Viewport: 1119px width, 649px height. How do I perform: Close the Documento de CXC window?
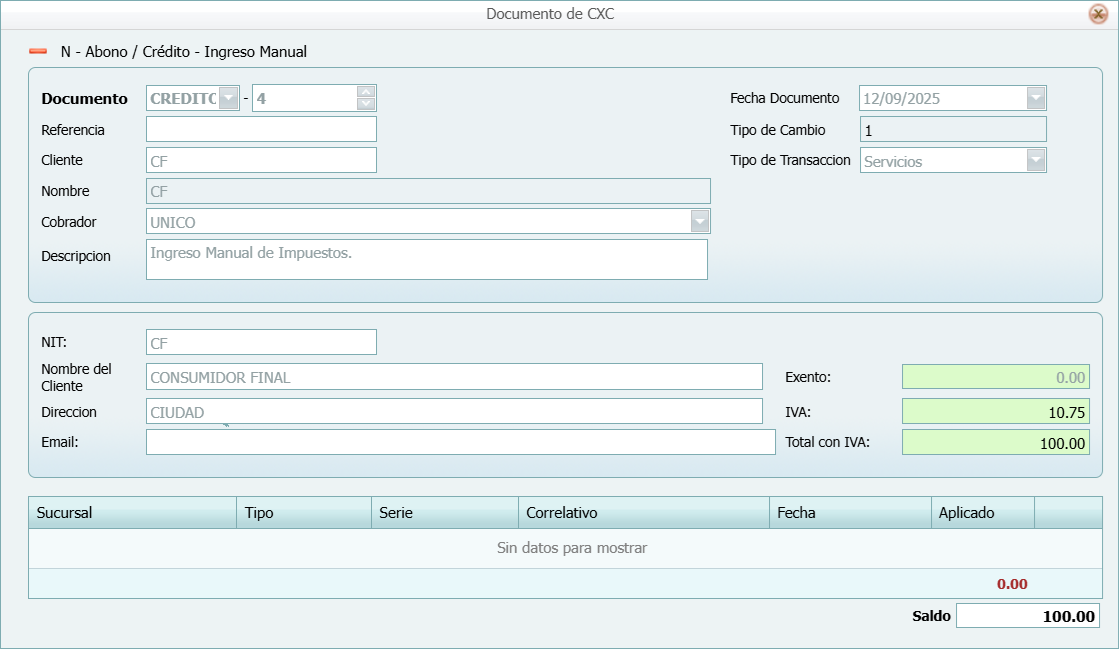[x=1097, y=14]
